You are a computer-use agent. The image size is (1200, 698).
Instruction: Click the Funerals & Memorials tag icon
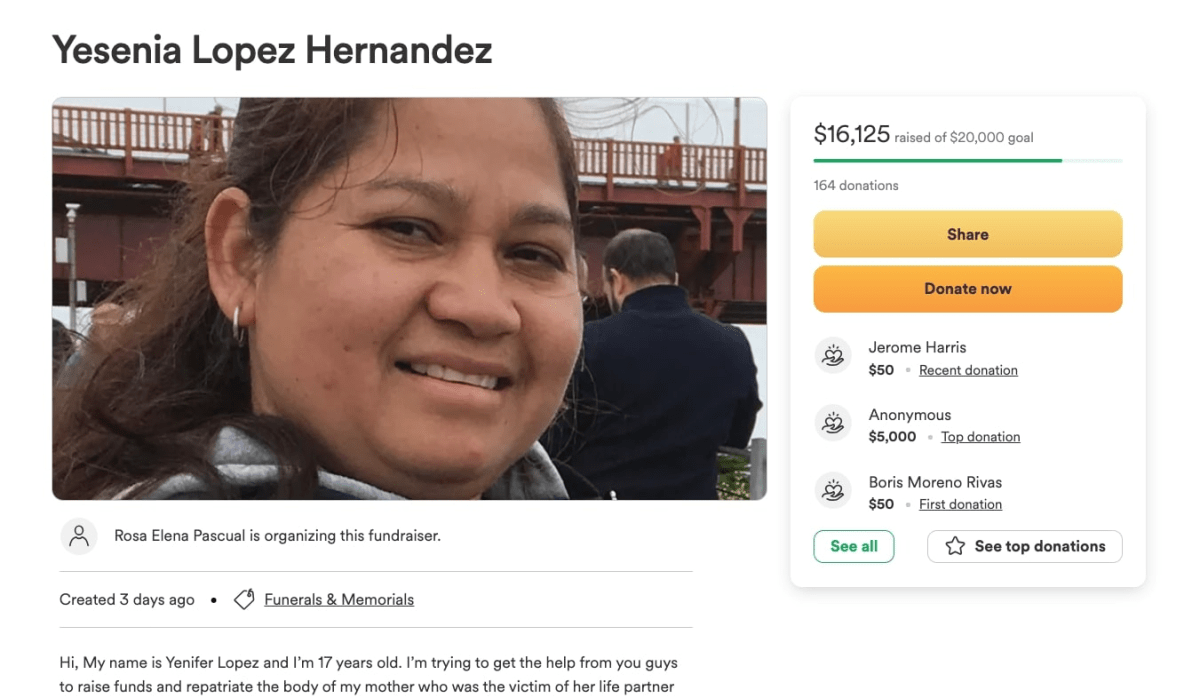click(244, 599)
